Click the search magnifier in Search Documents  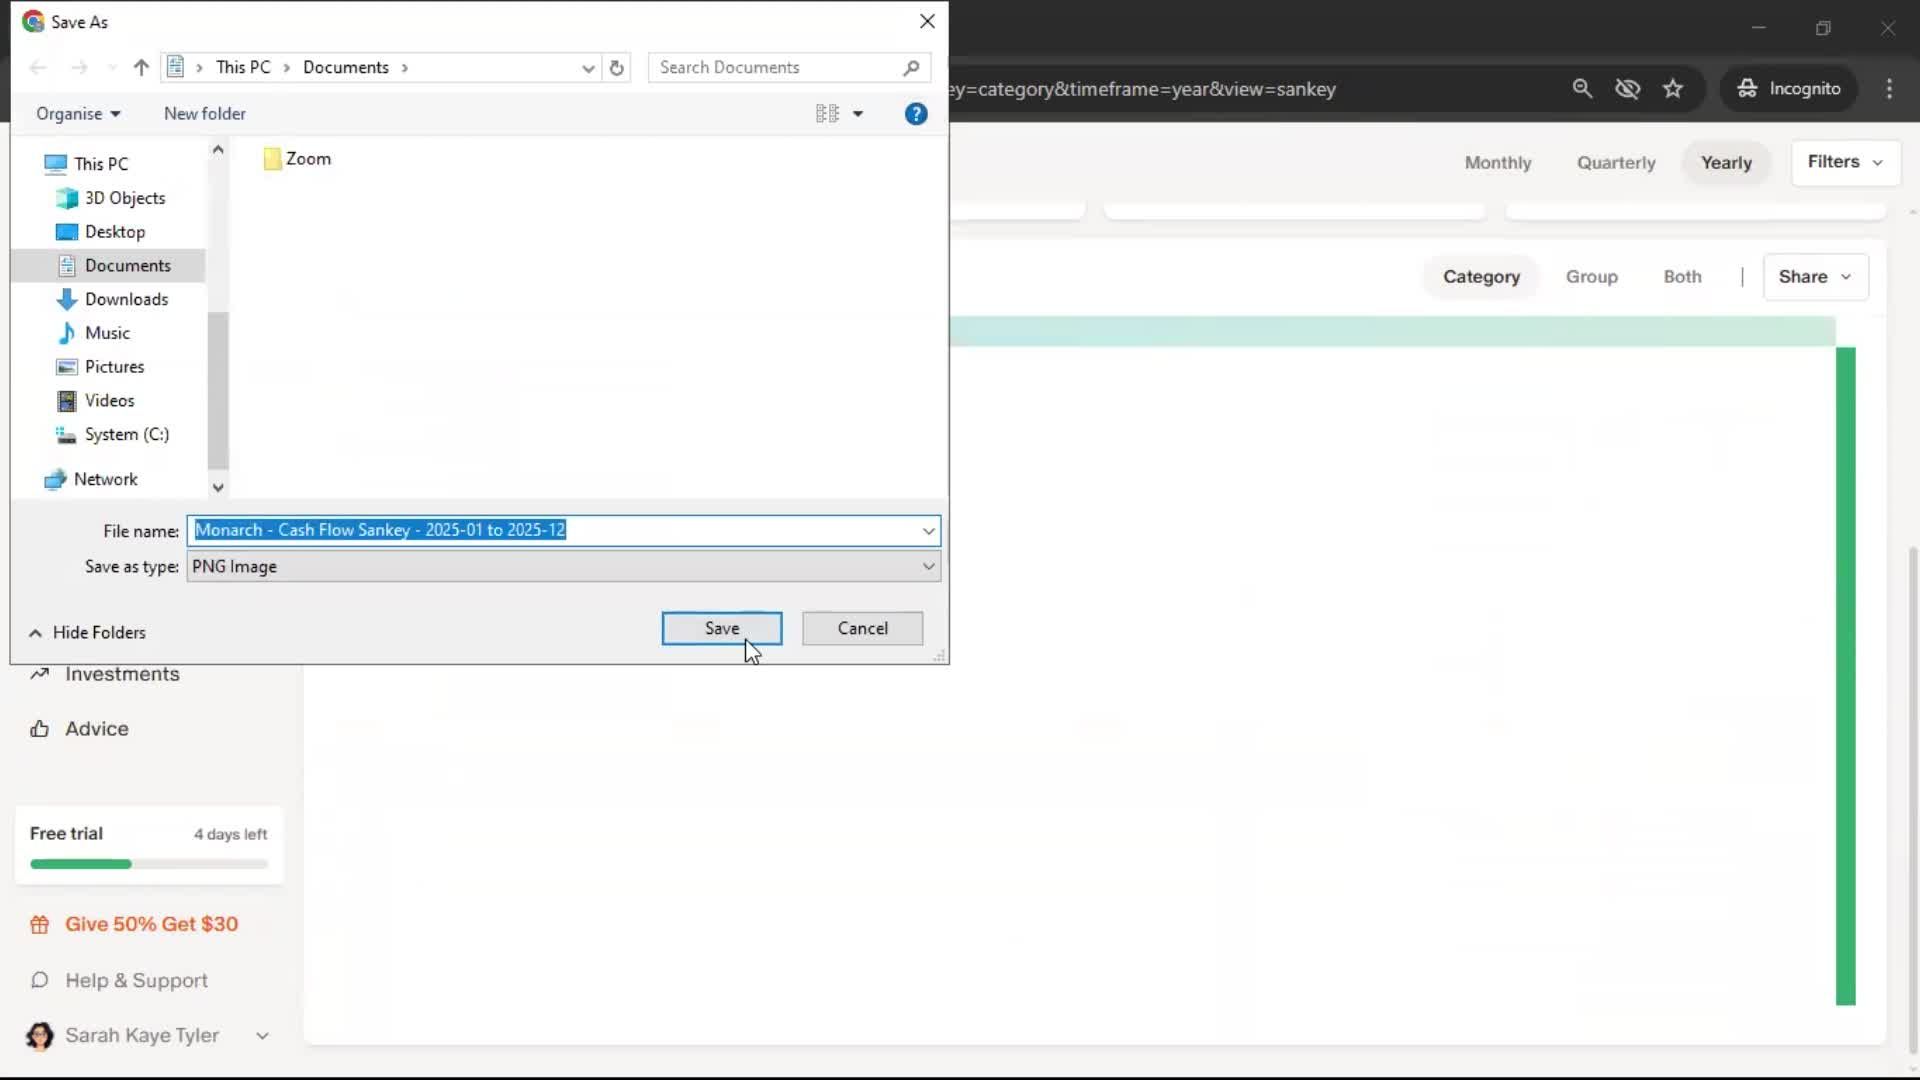910,68
